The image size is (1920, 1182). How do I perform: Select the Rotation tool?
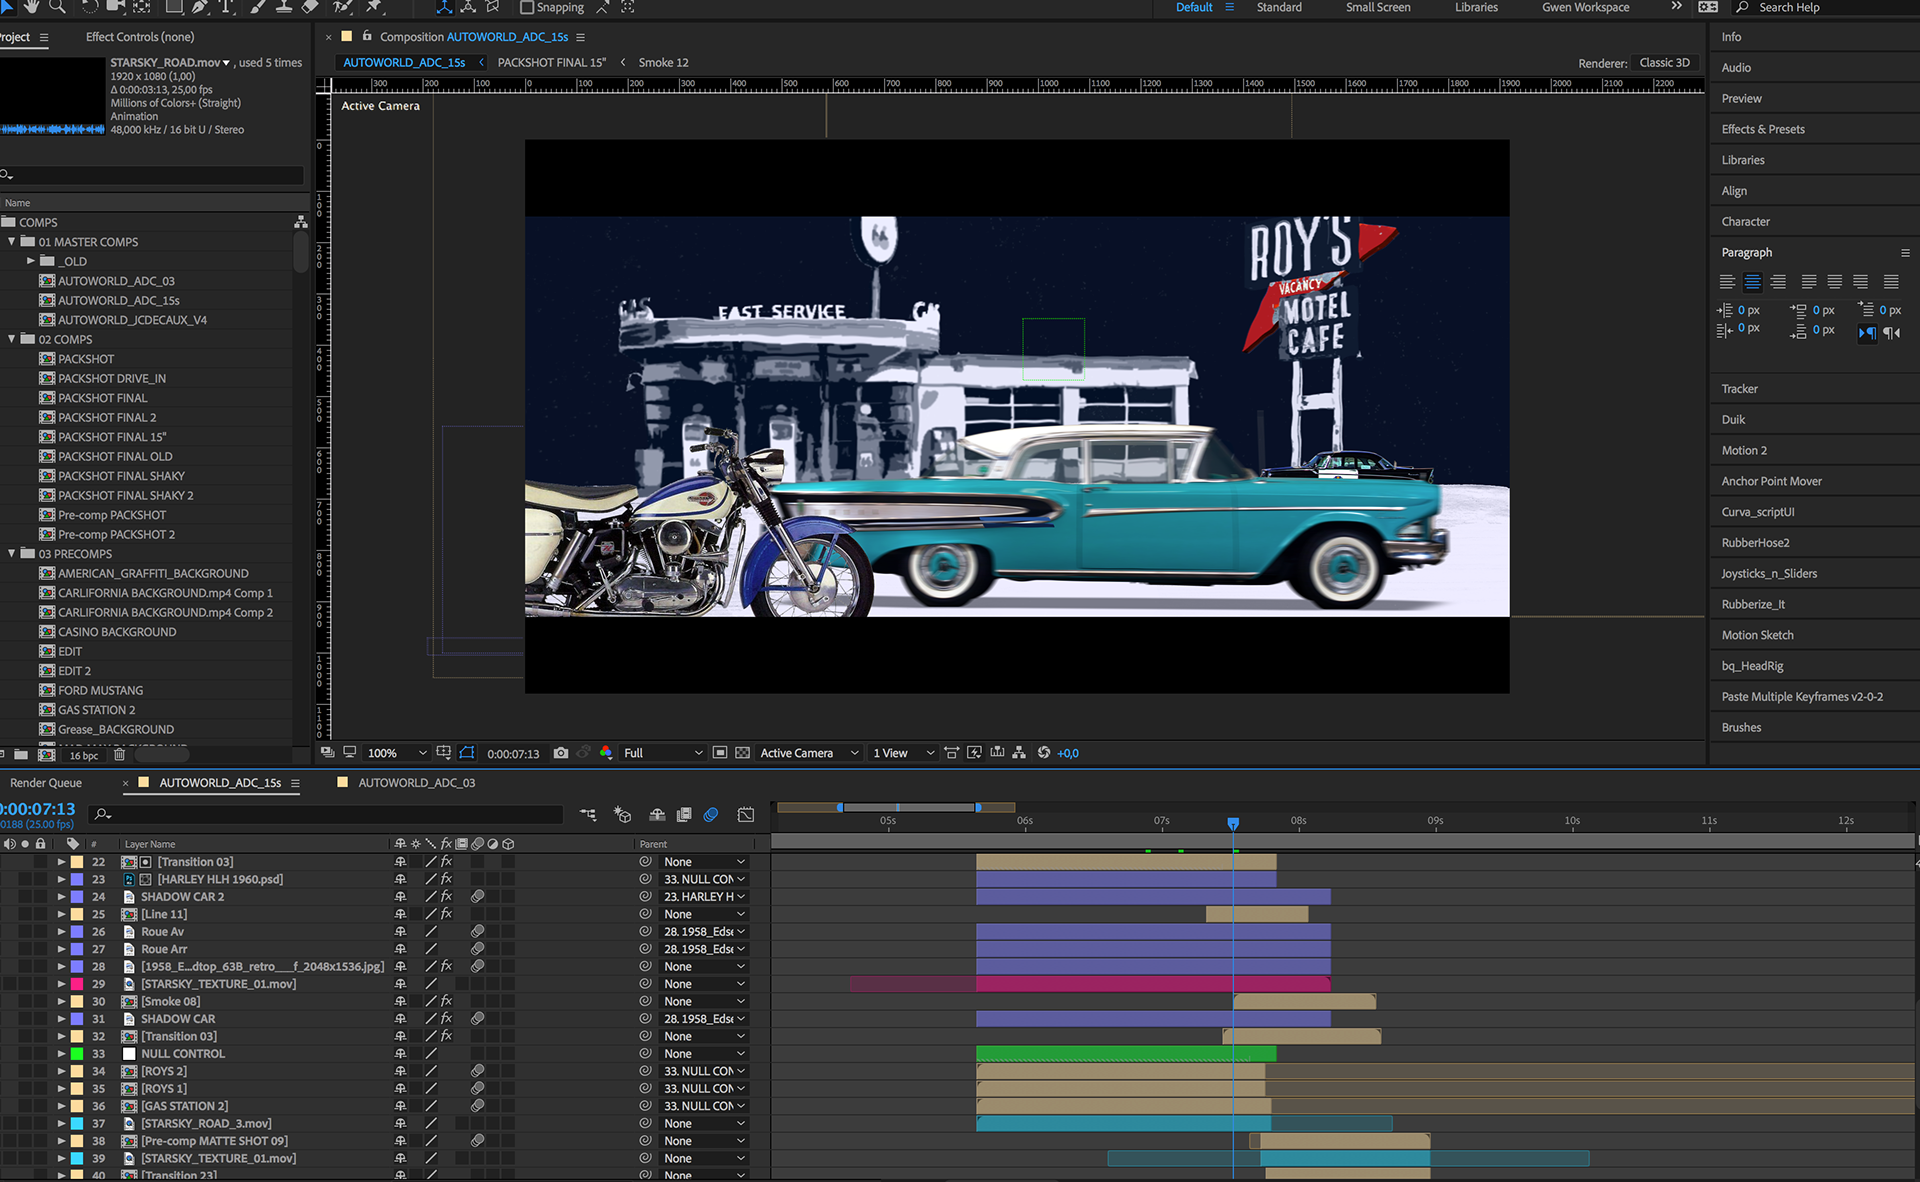(90, 7)
